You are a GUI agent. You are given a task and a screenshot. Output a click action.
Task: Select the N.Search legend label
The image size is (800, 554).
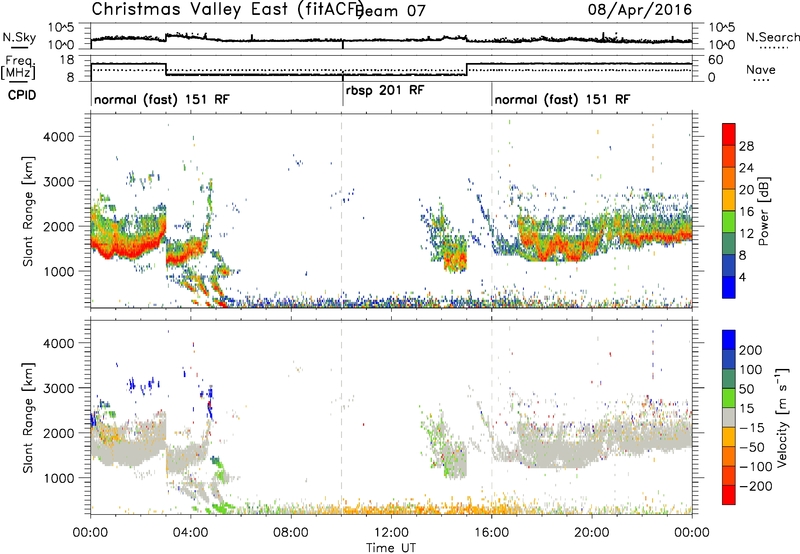(772, 37)
